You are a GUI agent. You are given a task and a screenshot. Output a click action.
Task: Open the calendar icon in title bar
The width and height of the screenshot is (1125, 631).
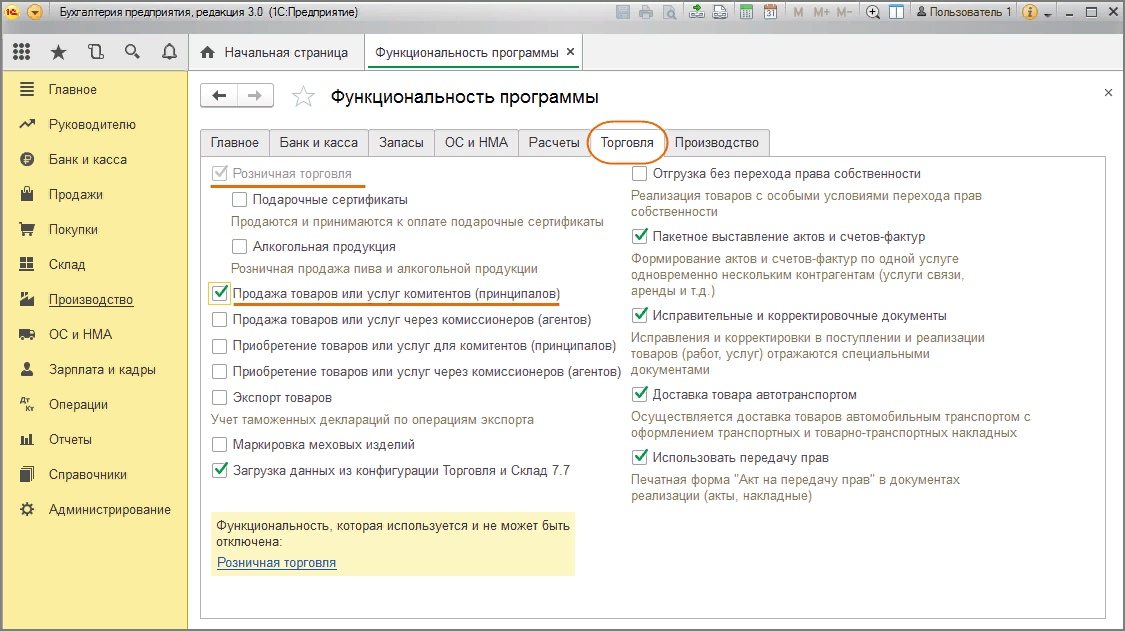click(x=770, y=12)
